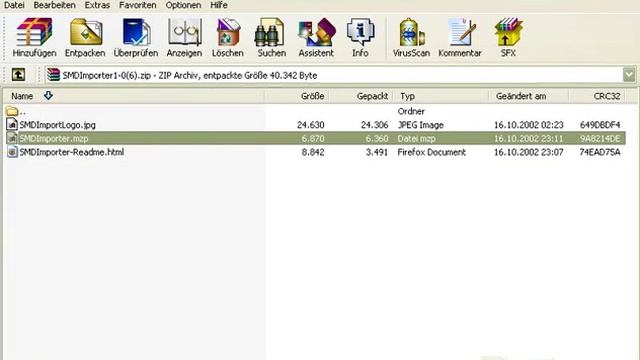The width and height of the screenshot is (640, 360).
Task: Open the Optionen menu
Action: (x=183, y=5)
